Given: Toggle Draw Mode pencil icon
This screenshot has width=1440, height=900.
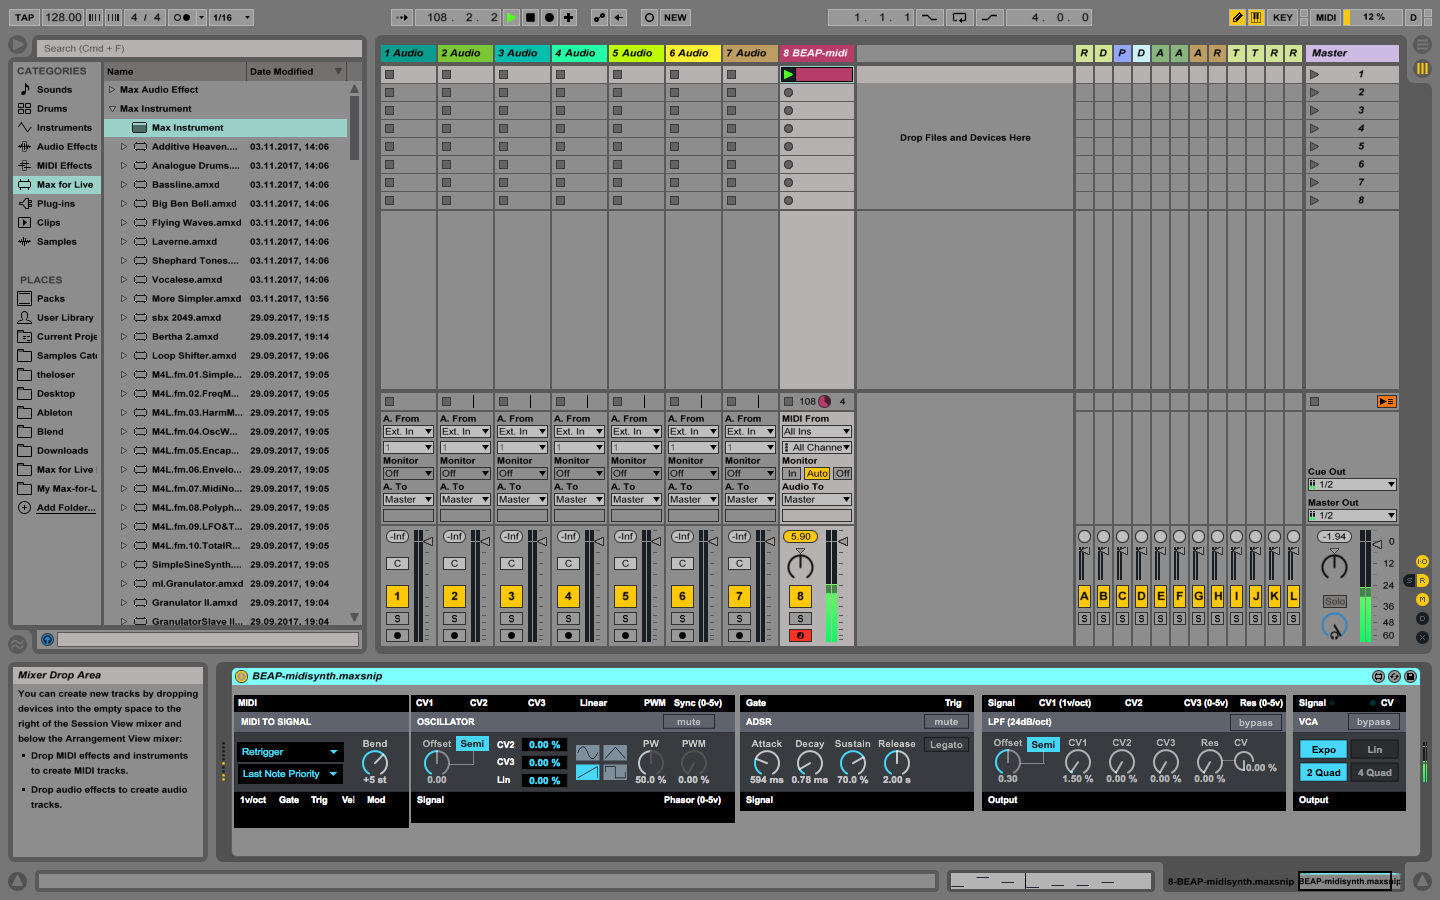Looking at the screenshot, I should (x=1237, y=17).
